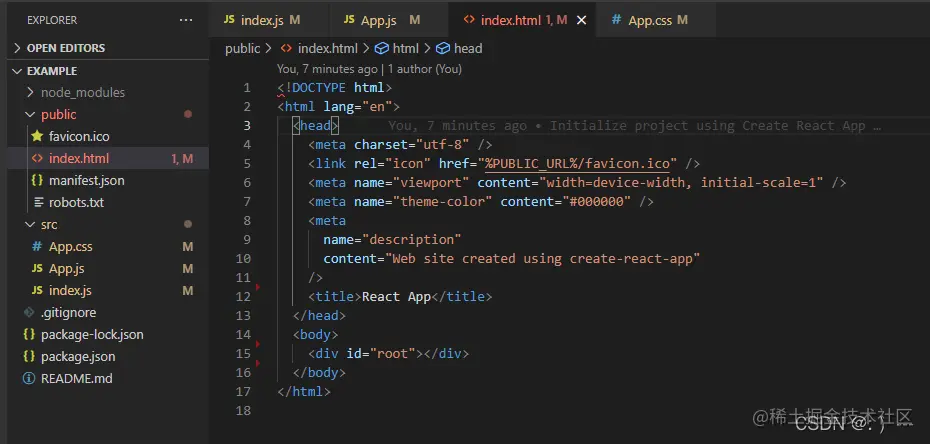Open the .gitignore file
930x444 pixels.
click(x=68, y=312)
